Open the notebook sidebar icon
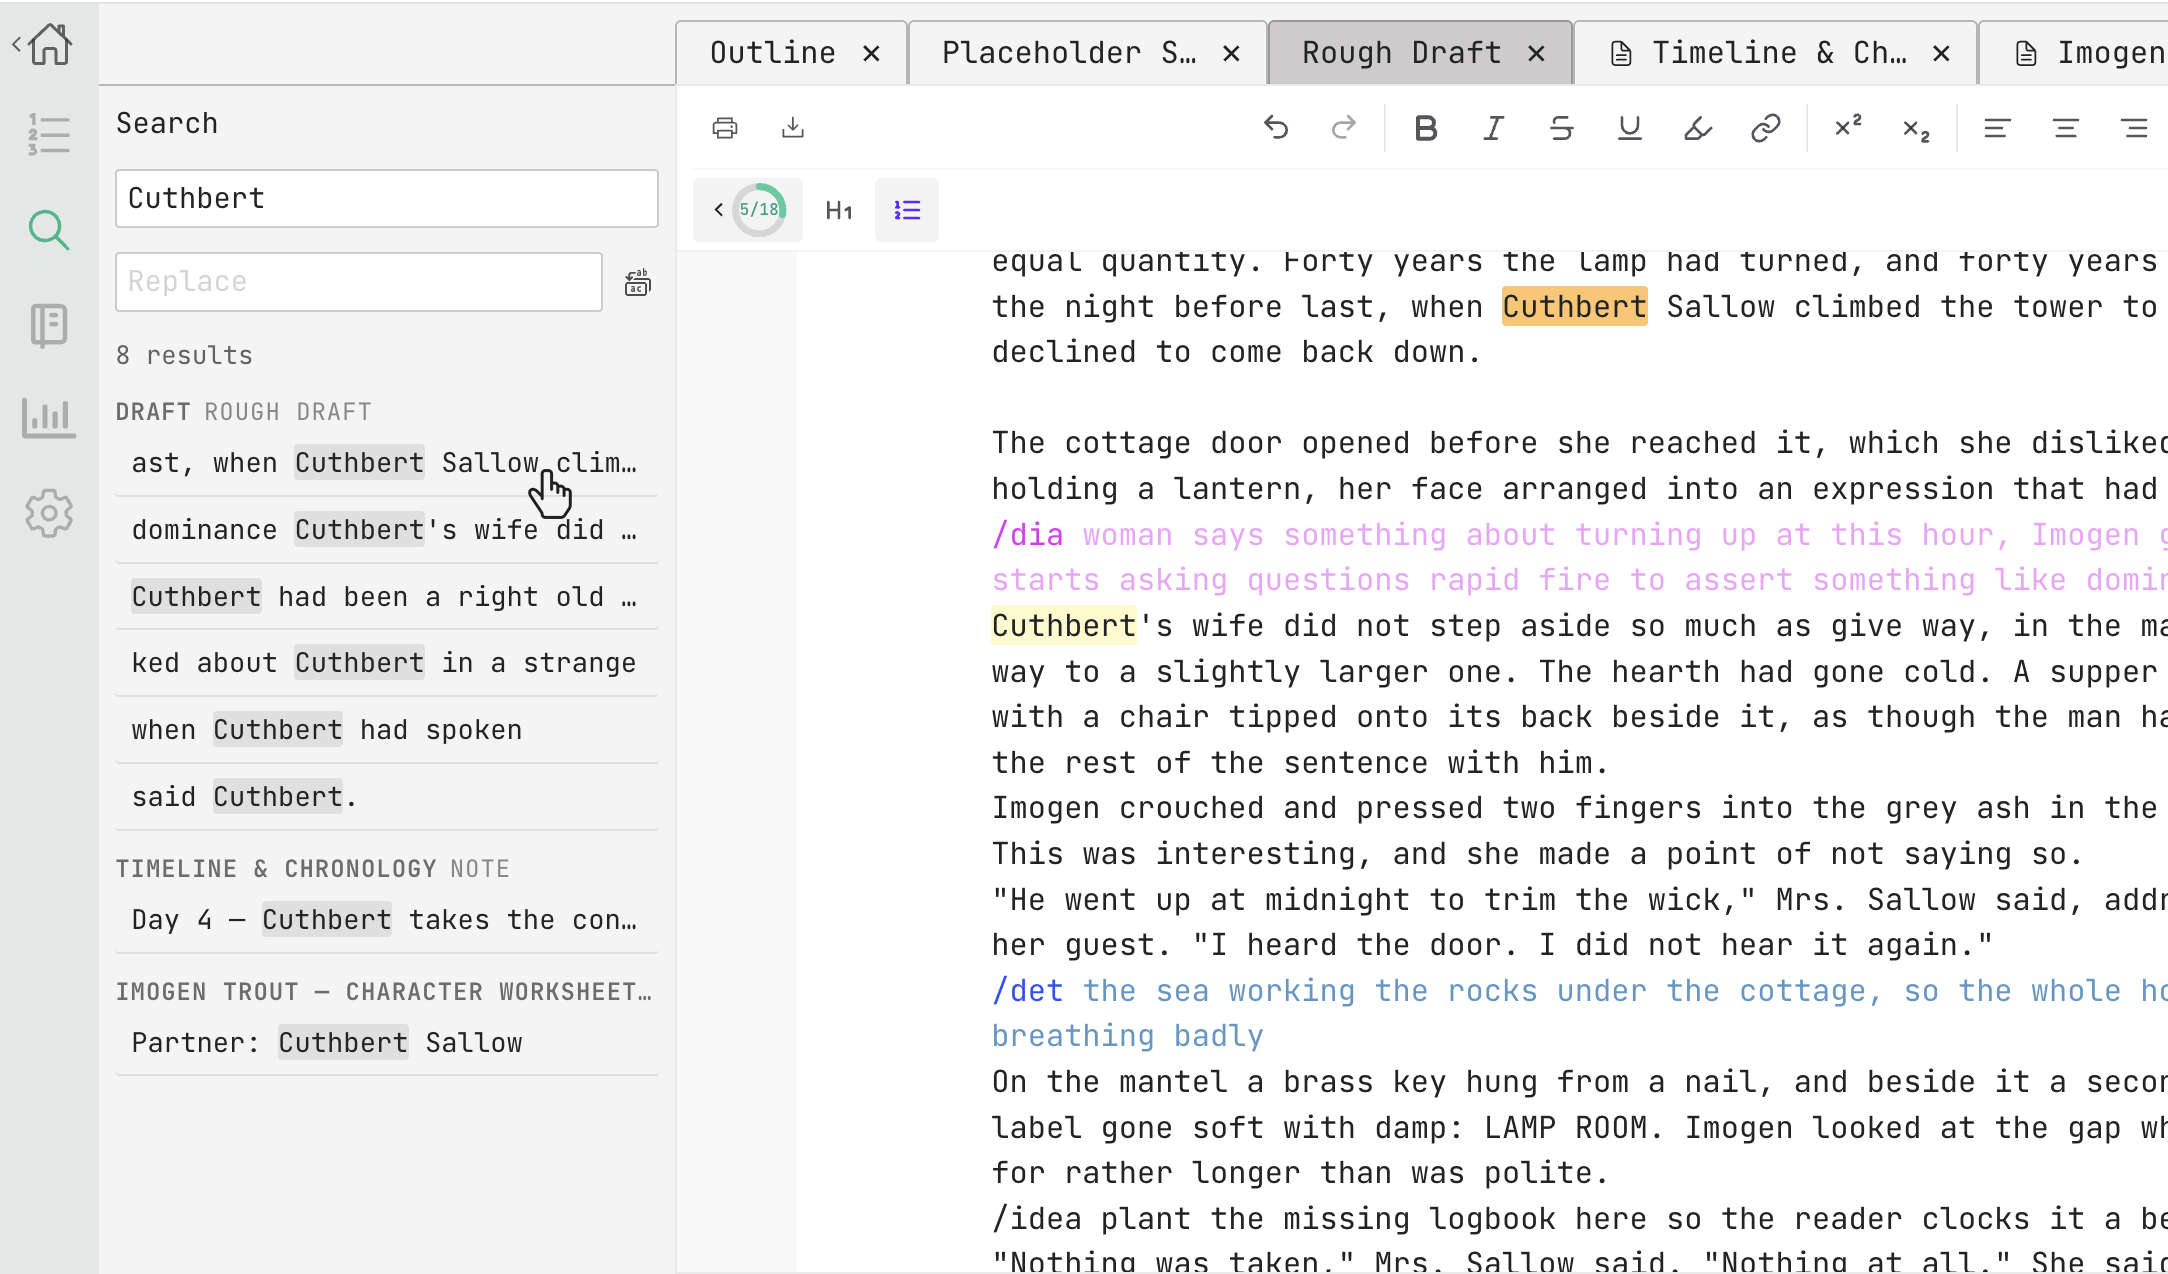Screen dimensions: 2168x1274 click(49, 325)
